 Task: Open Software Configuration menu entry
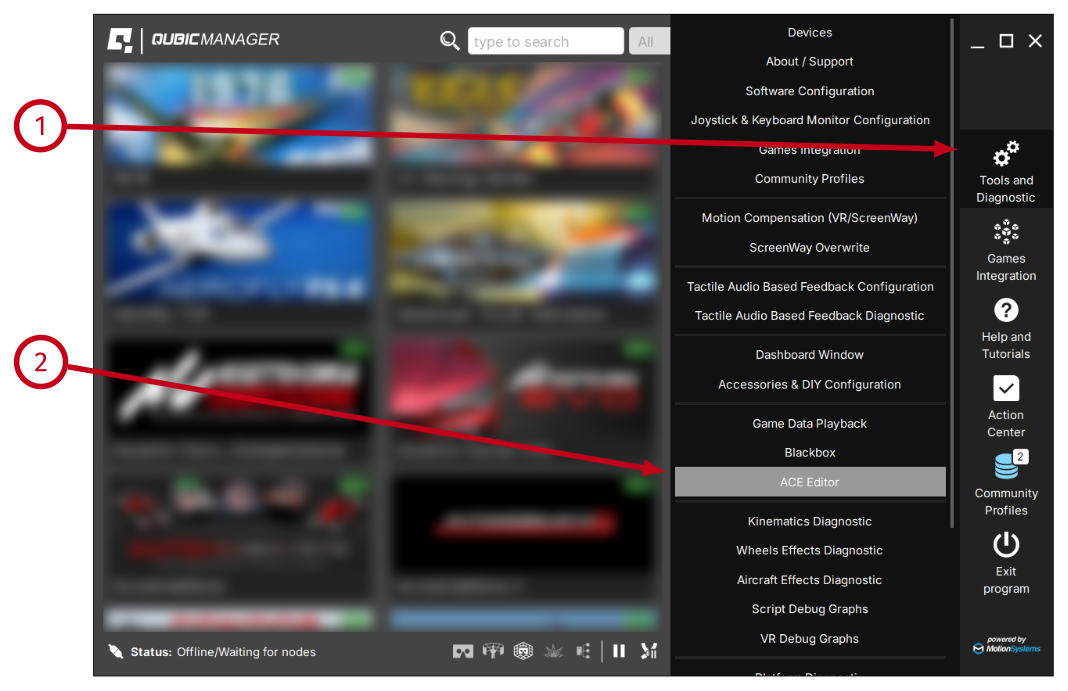tap(809, 91)
